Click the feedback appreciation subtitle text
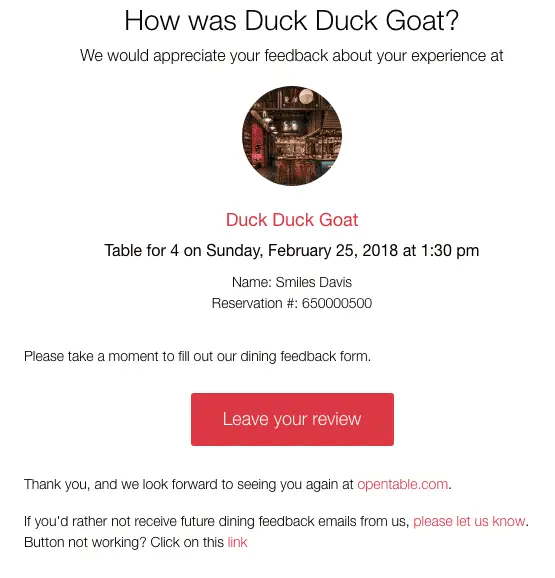Screen dimensions: 555x578 292,56
